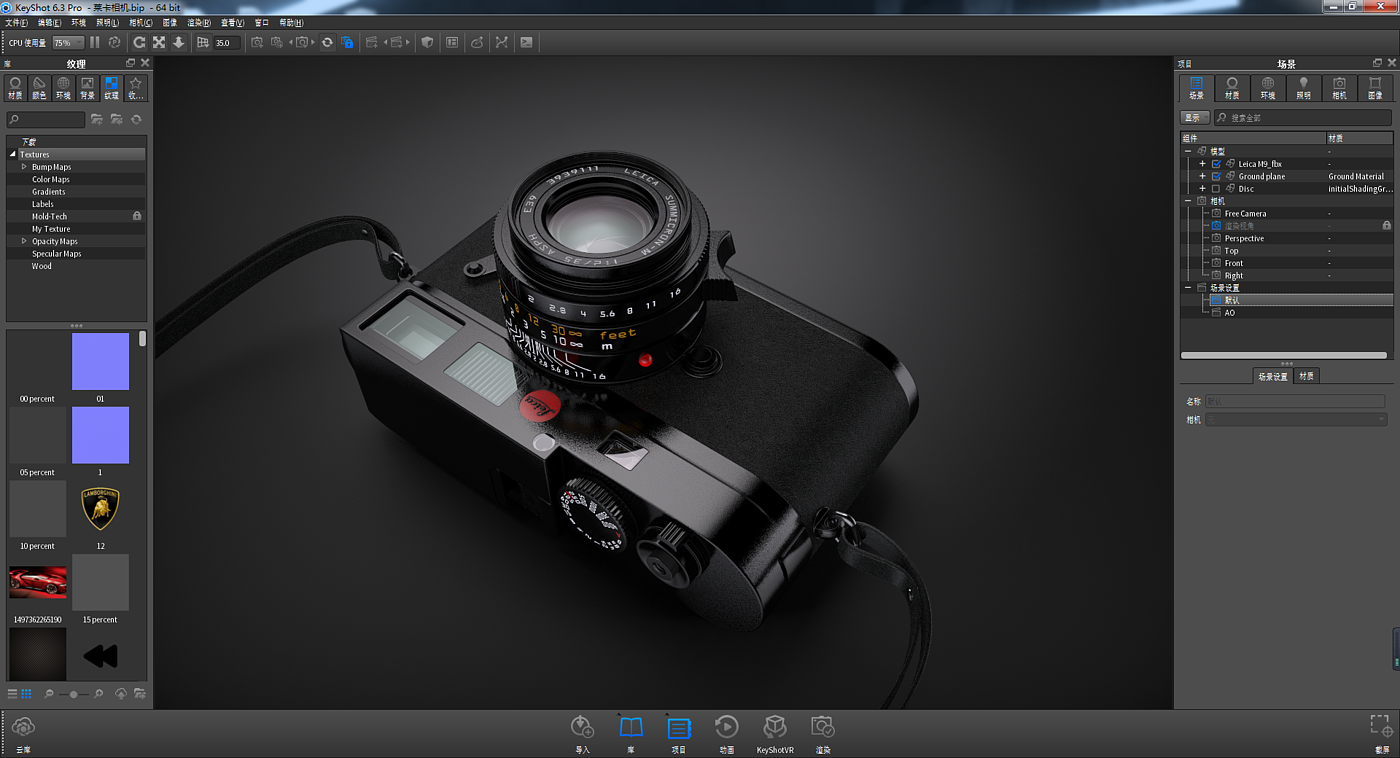Screen dimensions: 1400x758
Task: Disable the Ground plane checkbox
Action: pyautogui.click(x=1216, y=176)
